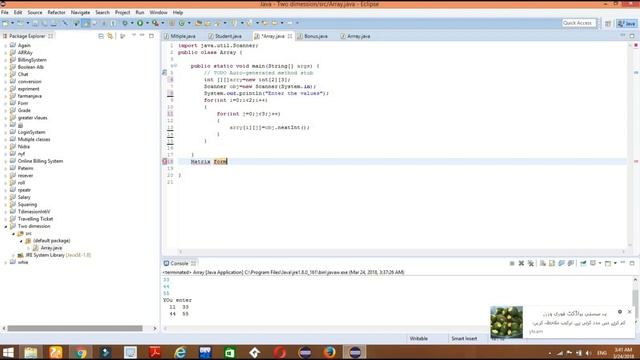Switch to the Bonus.java editor tab

(x=313, y=36)
